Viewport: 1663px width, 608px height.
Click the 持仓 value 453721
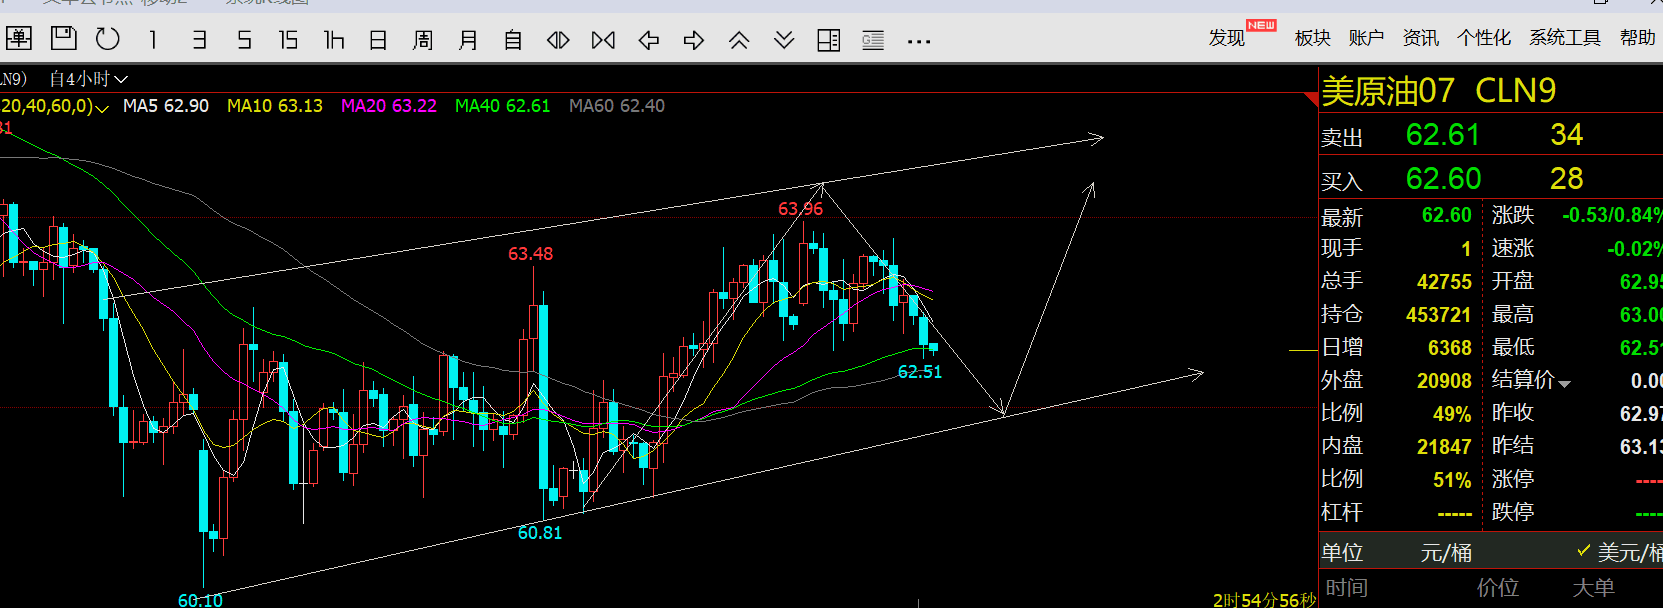(1438, 315)
